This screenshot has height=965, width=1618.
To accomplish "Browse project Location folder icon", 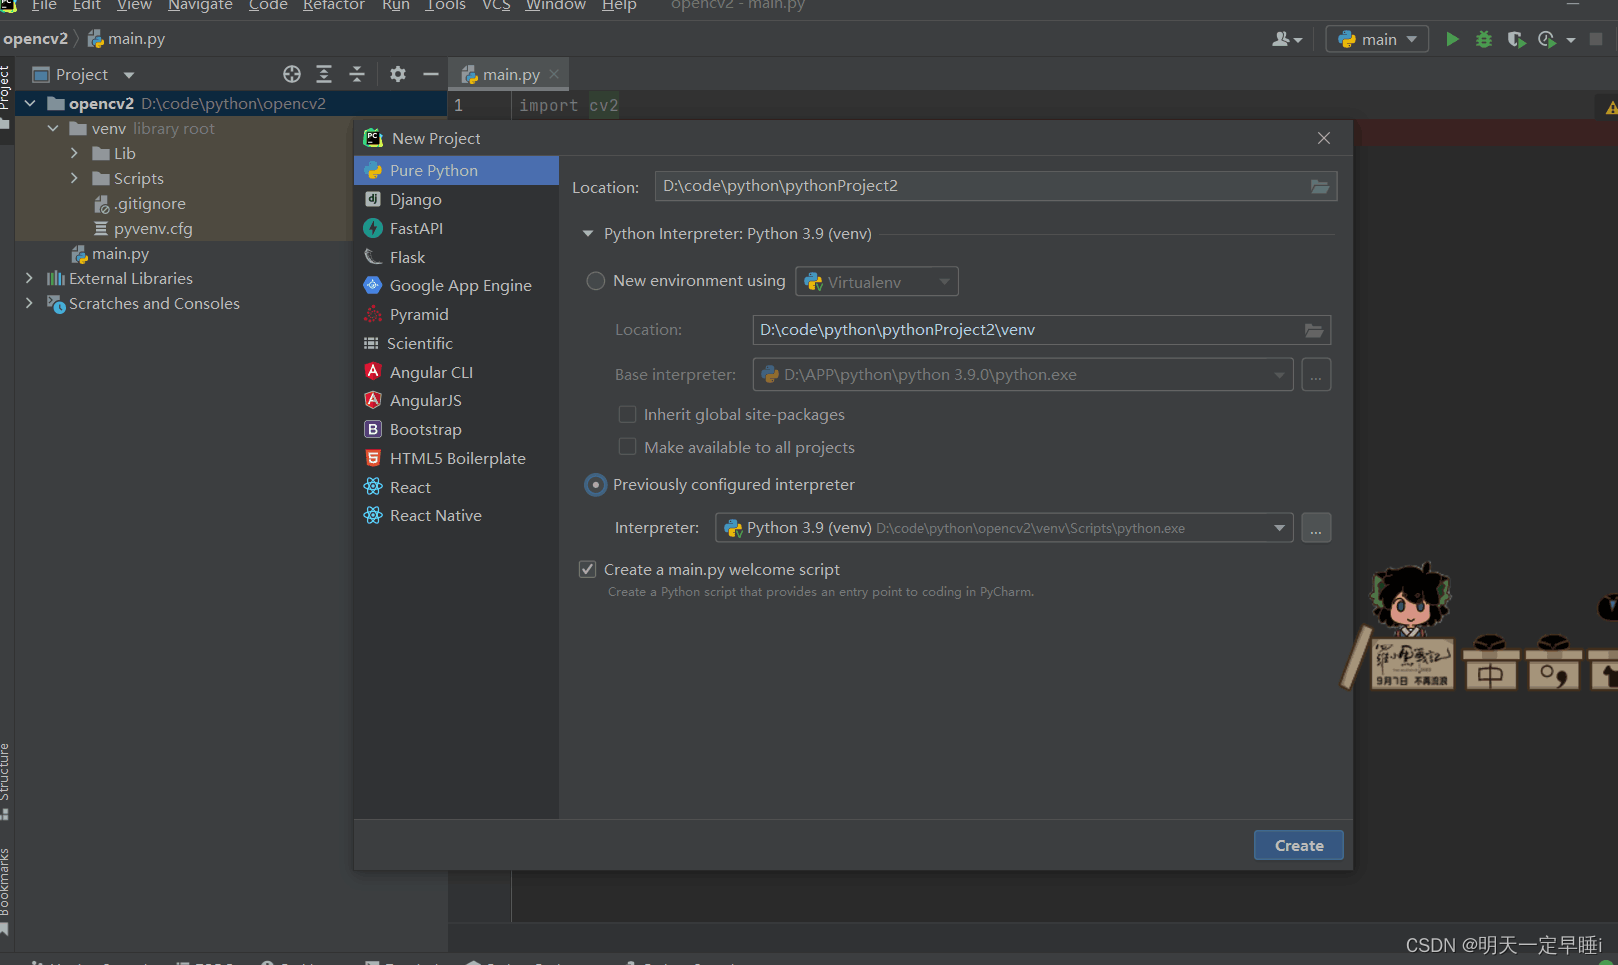I will 1320,186.
